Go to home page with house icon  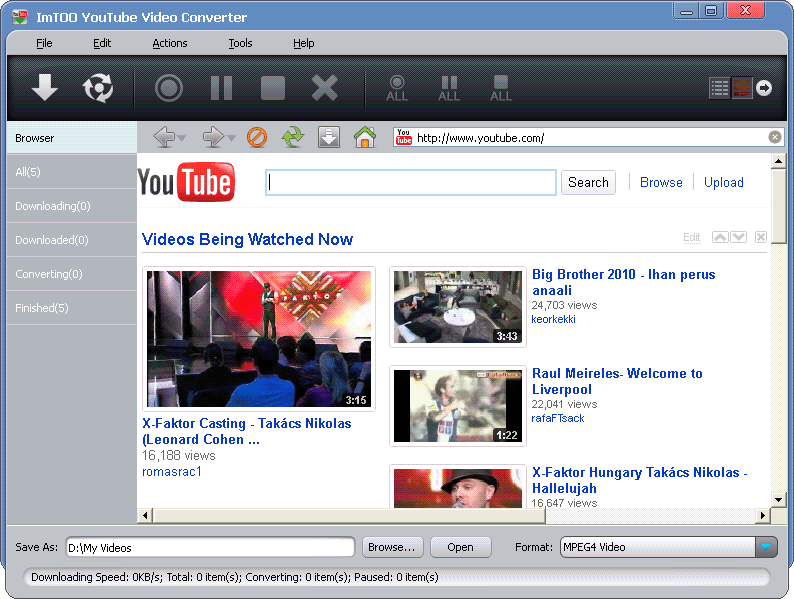click(365, 137)
